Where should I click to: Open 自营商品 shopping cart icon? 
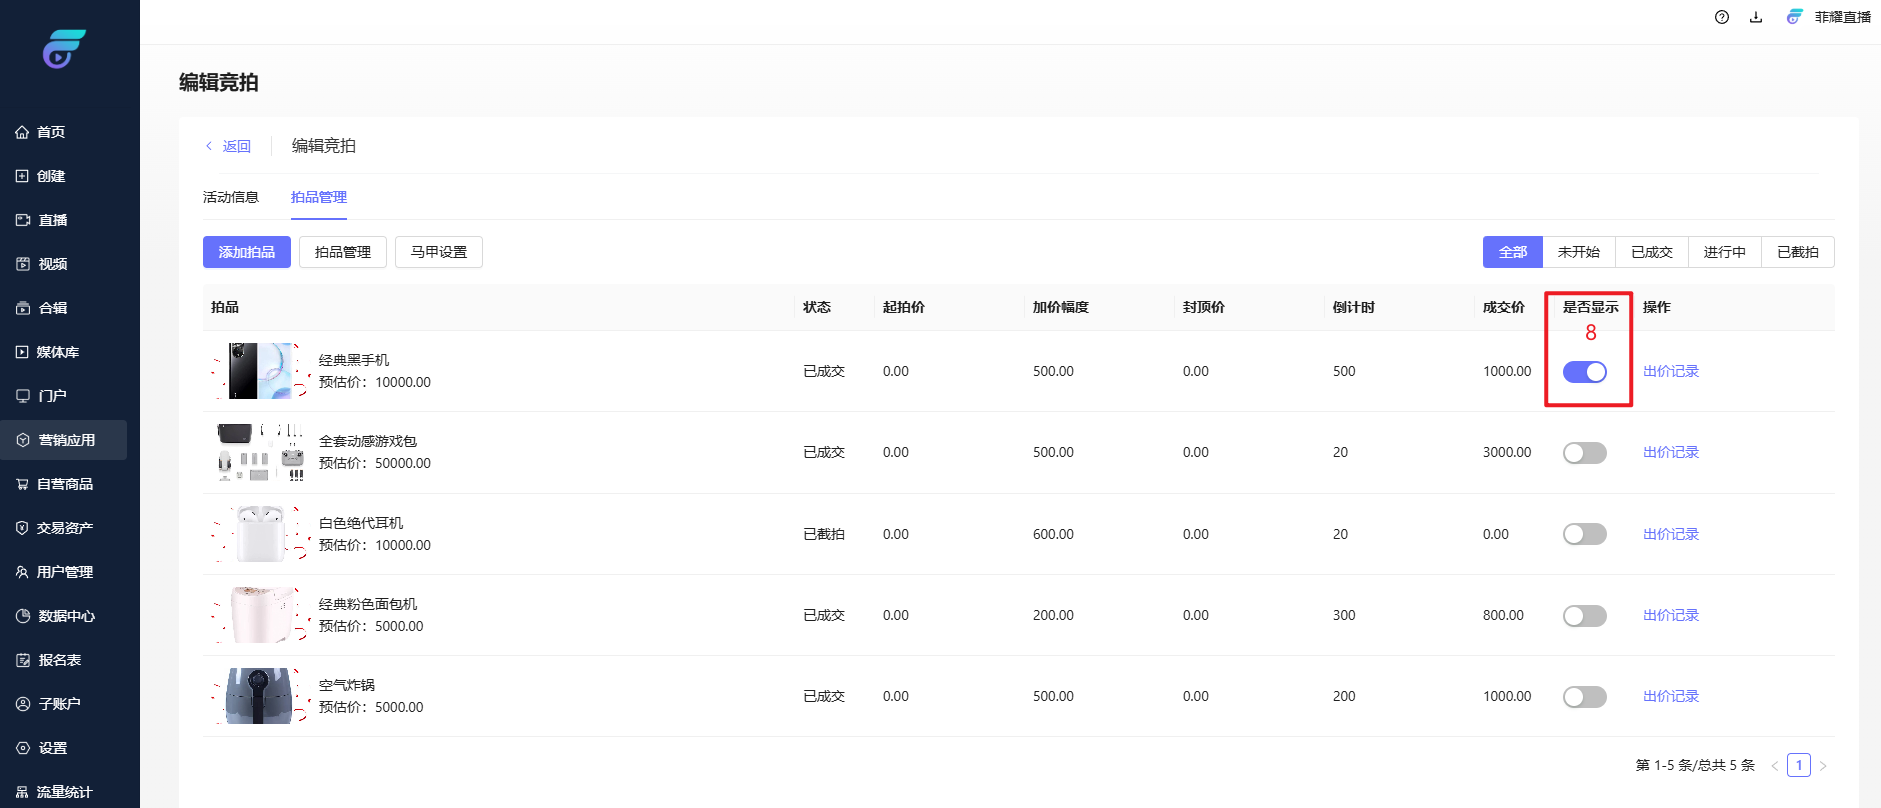click(x=22, y=484)
